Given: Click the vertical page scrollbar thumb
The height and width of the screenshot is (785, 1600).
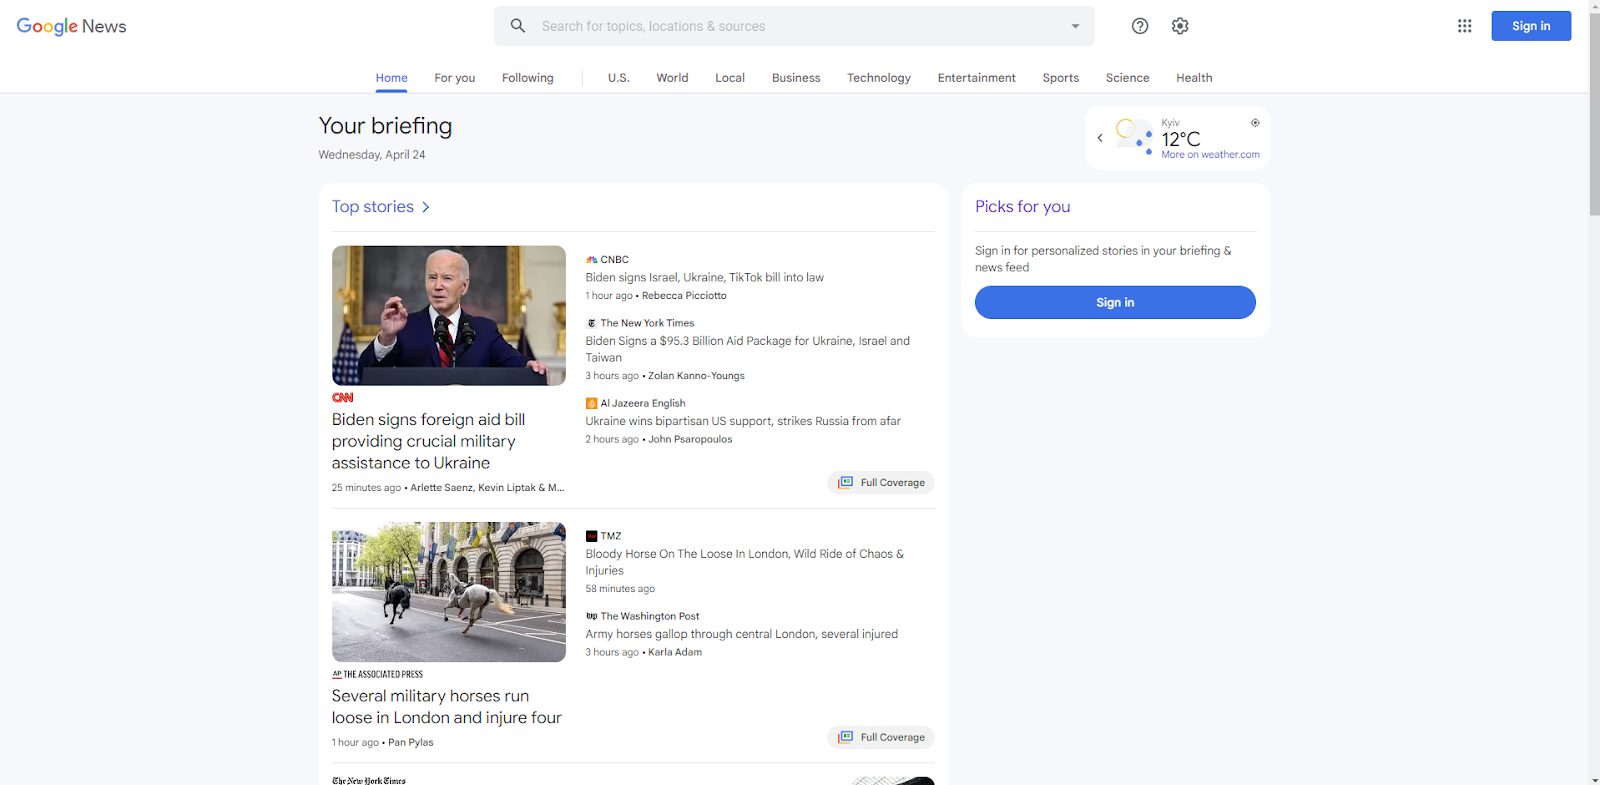Looking at the screenshot, I should [x=1594, y=115].
